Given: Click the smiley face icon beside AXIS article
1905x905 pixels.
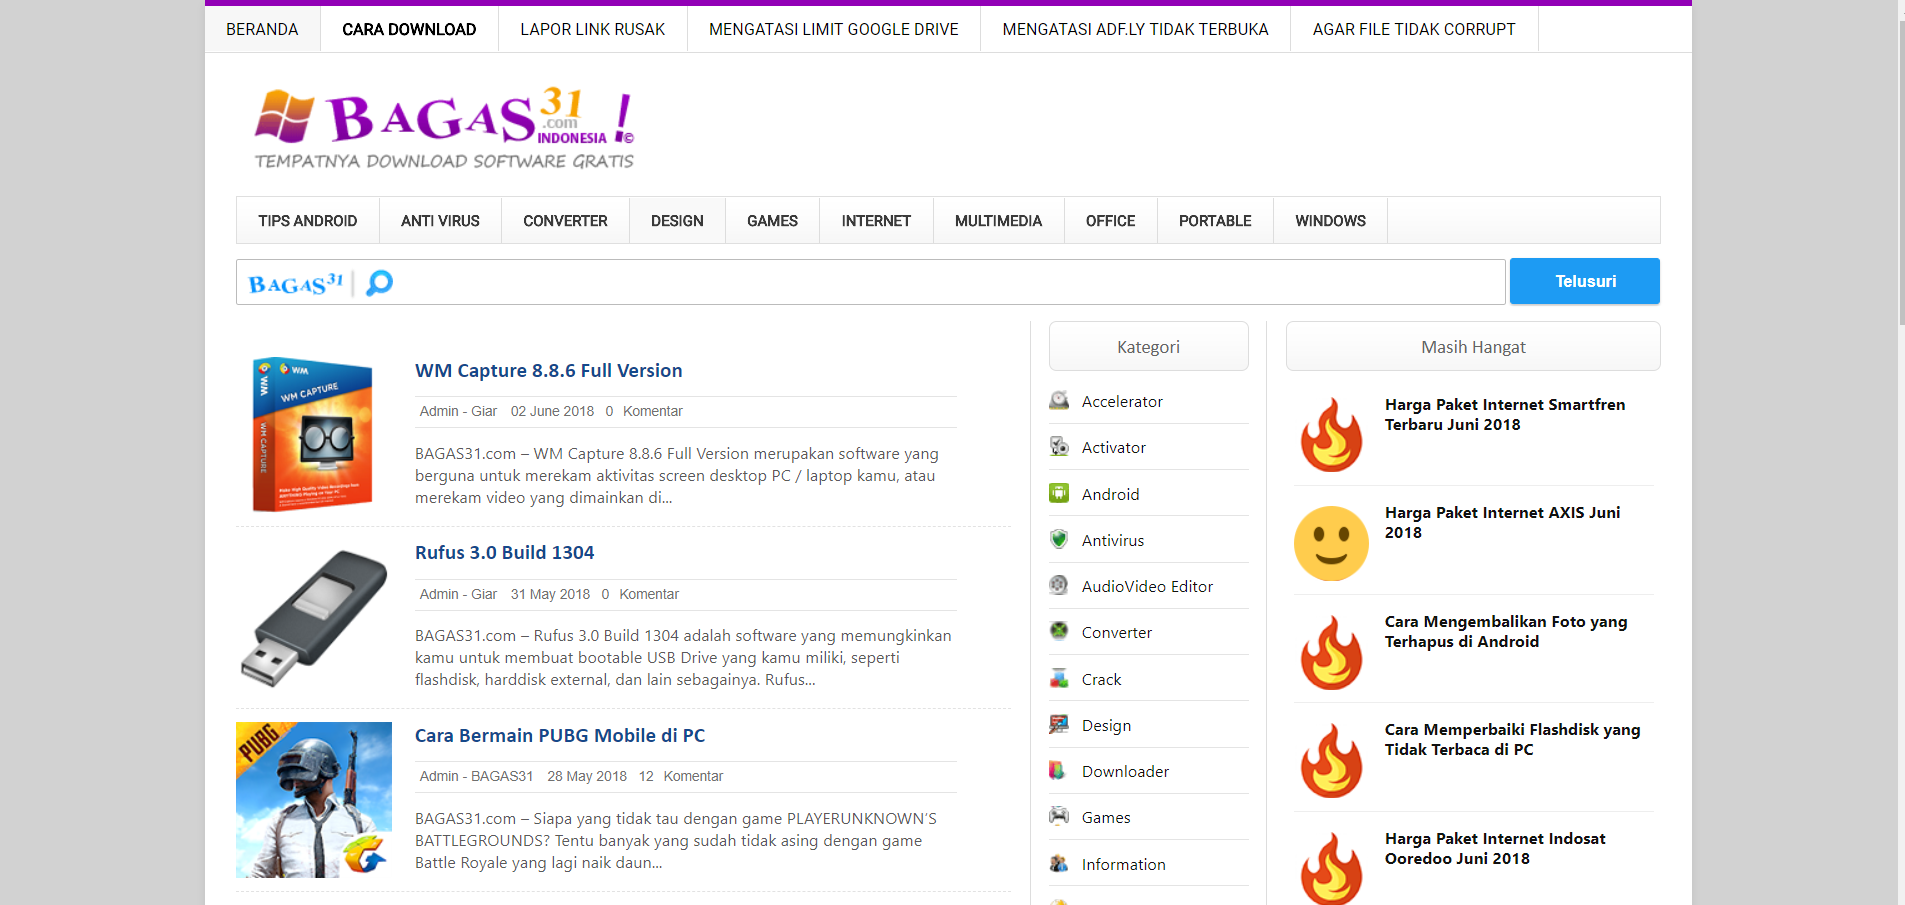Looking at the screenshot, I should (x=1331, y=543).
